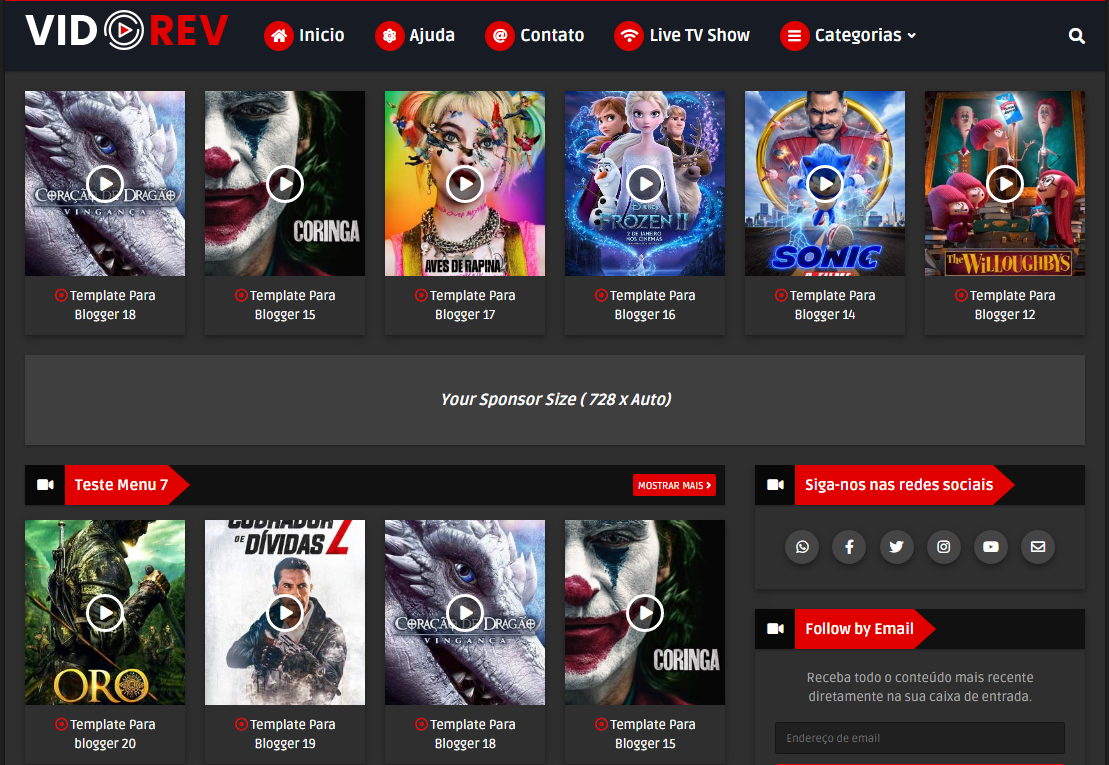Click the red @ icon beside Contato
The image size is (1109, 765).
click(500, 35)
